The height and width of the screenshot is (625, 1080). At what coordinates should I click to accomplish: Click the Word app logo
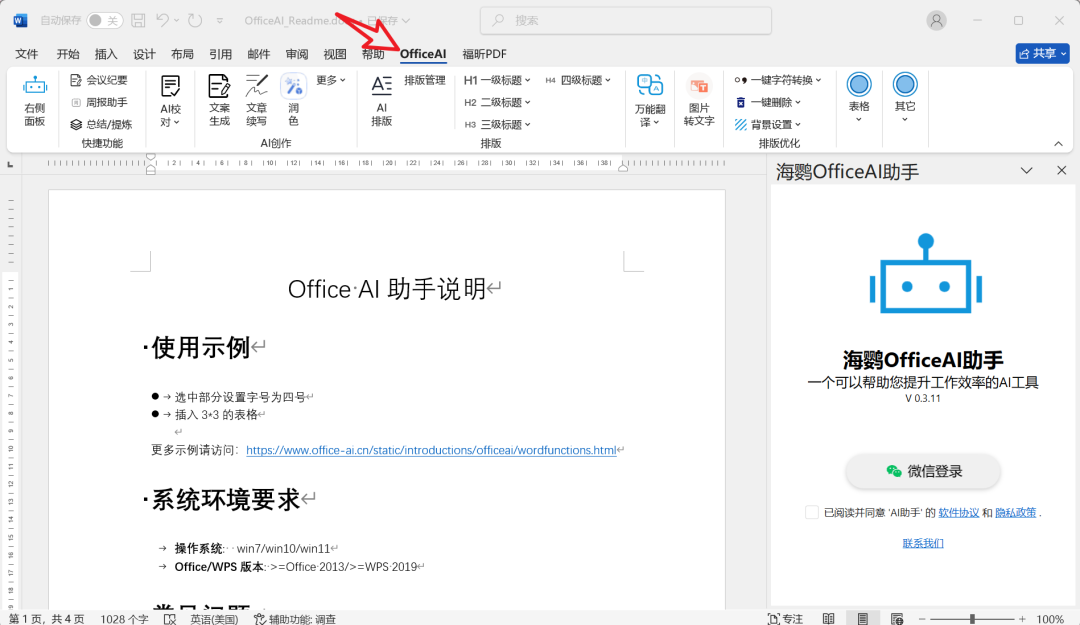tap(20, 21)
